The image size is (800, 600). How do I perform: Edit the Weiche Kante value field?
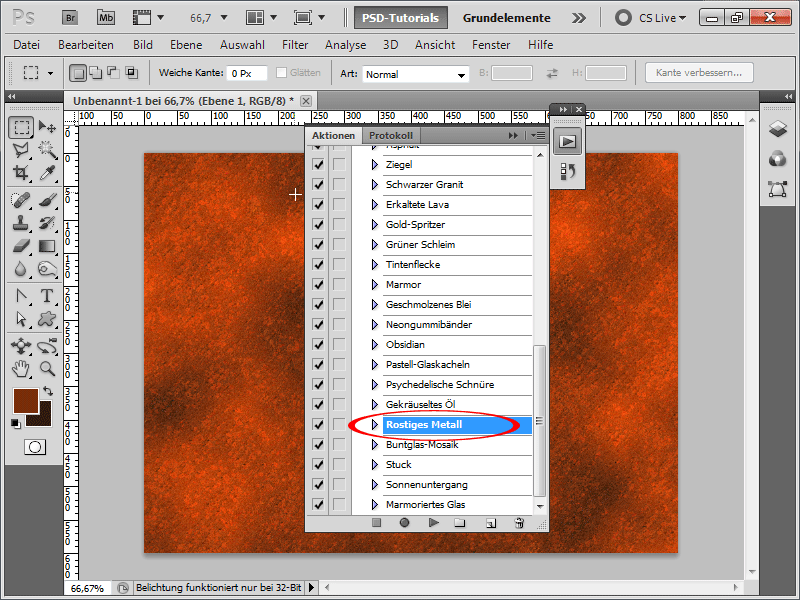coord(247,73)
